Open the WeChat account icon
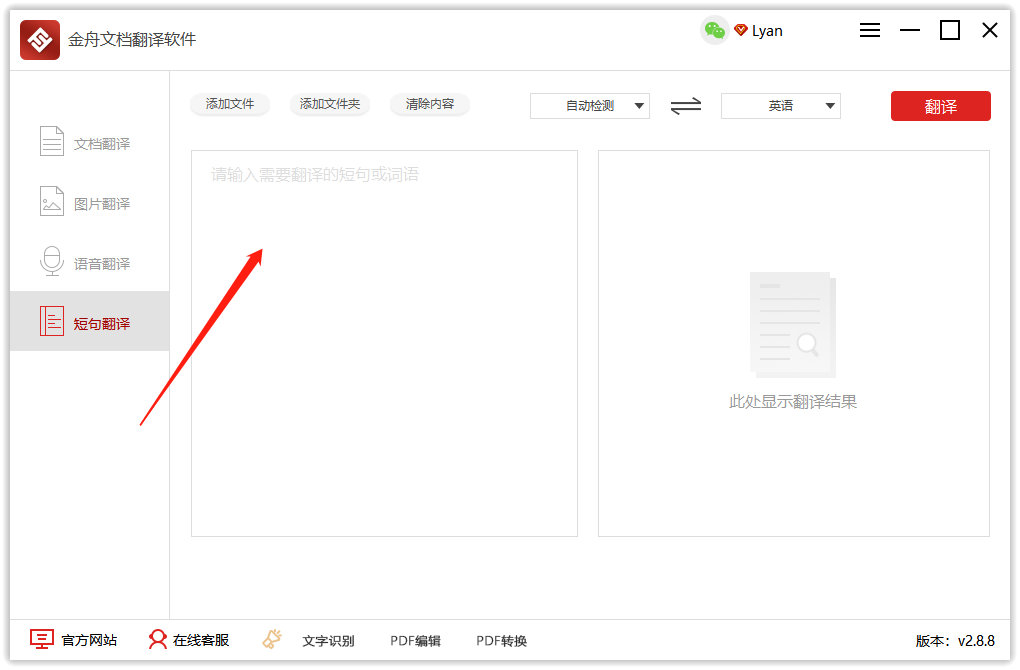Image resolution: width=1020 pixels, height=670 pixels. [x=714, y=30]
